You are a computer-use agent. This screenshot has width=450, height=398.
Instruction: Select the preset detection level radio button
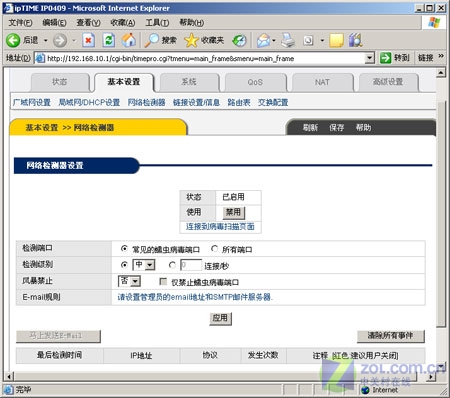[x=124, y=265]
